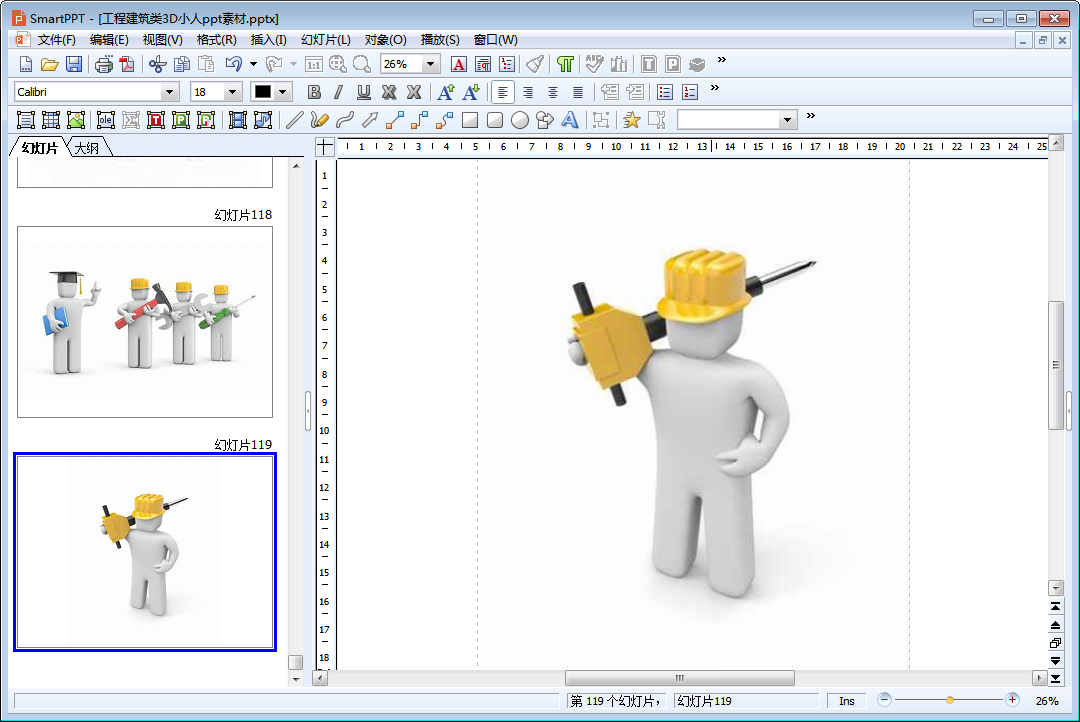Select the ellipse shape tool
1080x722 pixels.
(x=520, y=120)
